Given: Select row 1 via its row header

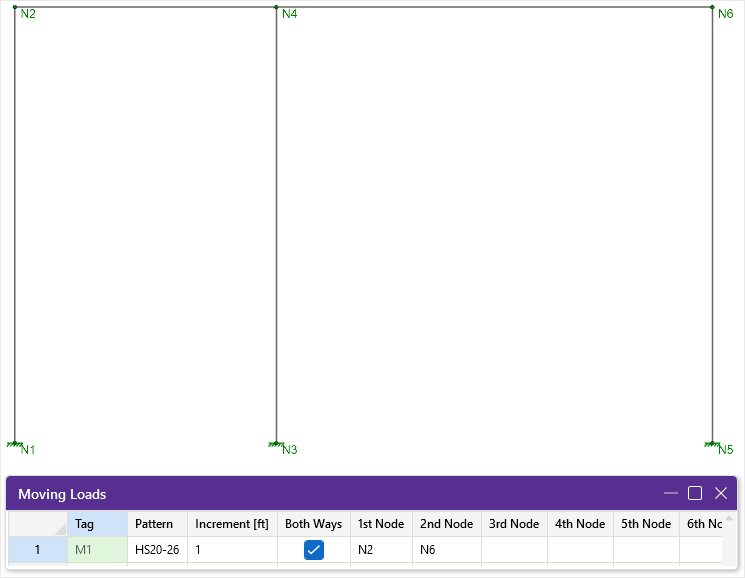Looking at the screenshot, I should pyautogui.click(x=38, y=550).
